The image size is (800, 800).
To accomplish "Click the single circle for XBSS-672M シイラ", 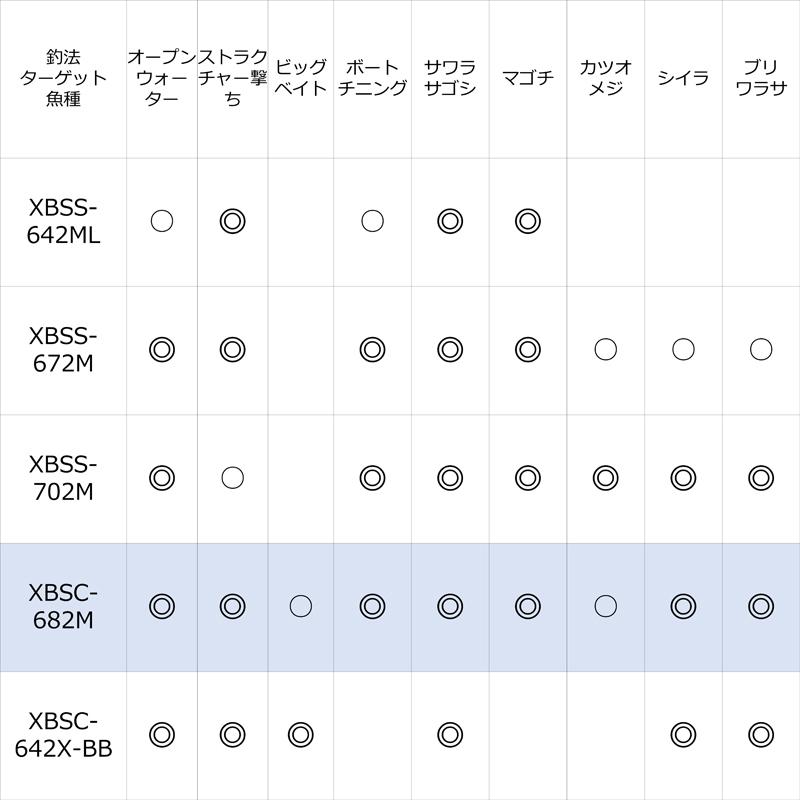I will pyautogui.click(x=683, y=349).
